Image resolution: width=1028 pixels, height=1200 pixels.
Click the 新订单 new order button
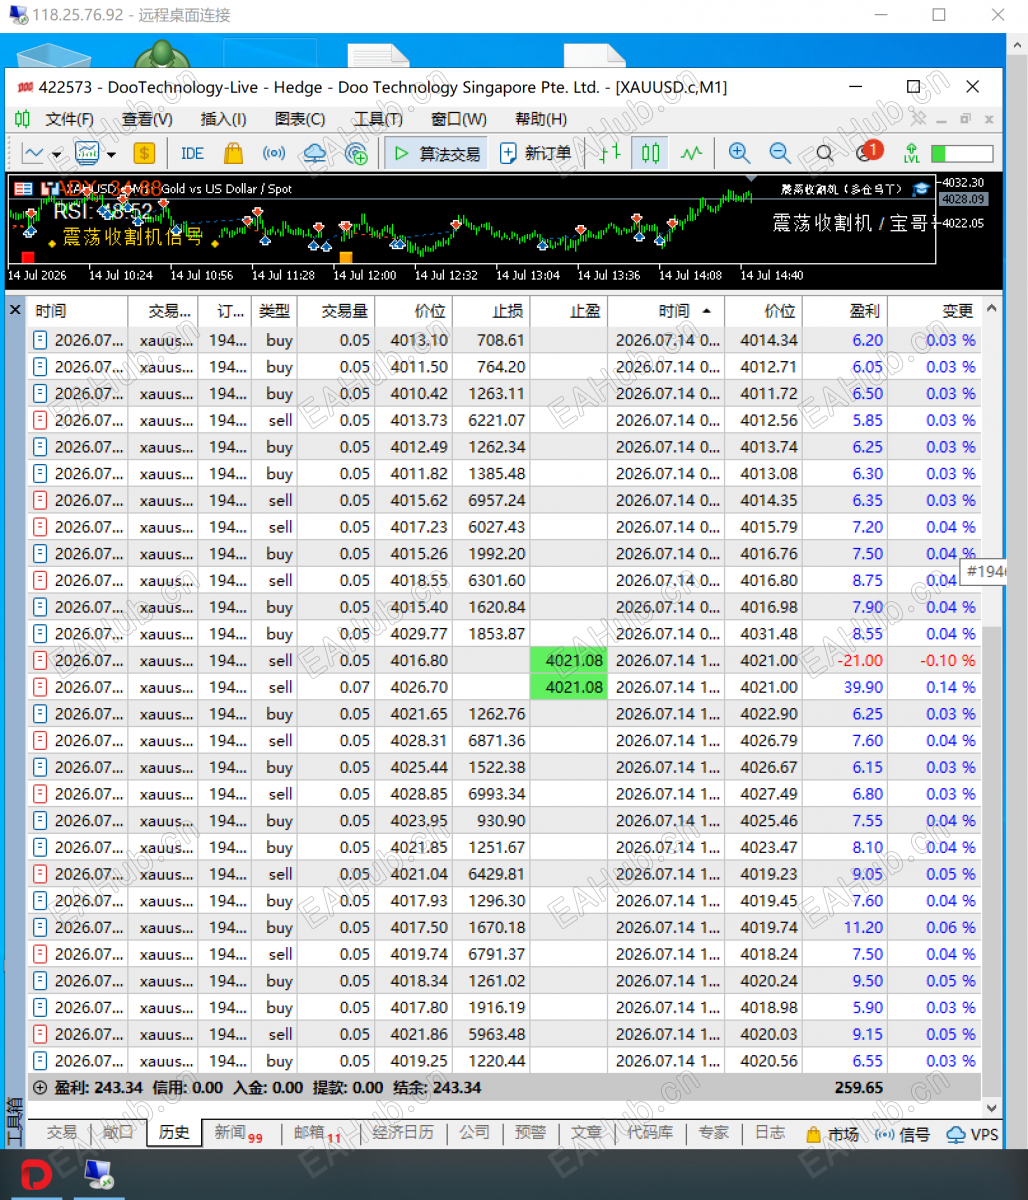[536, 153]
